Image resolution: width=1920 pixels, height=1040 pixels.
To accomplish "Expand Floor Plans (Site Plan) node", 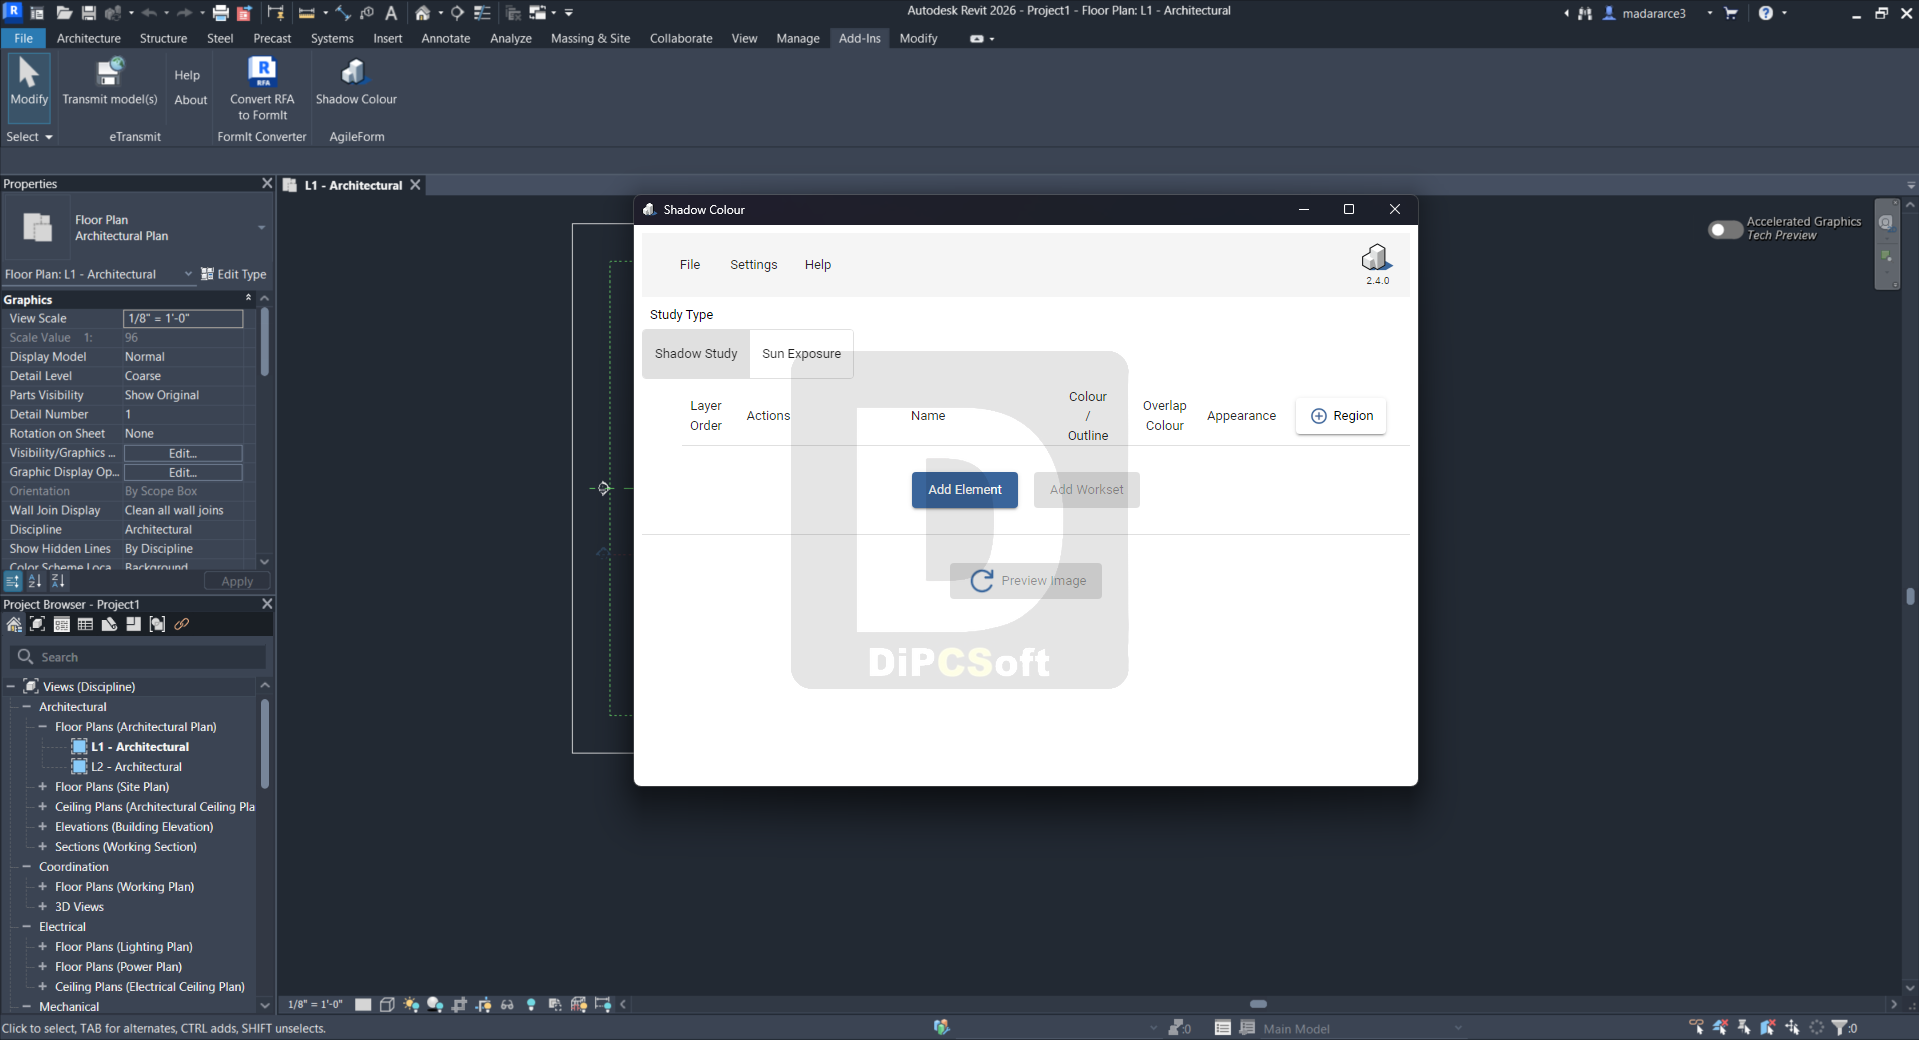I will point(43,787).
